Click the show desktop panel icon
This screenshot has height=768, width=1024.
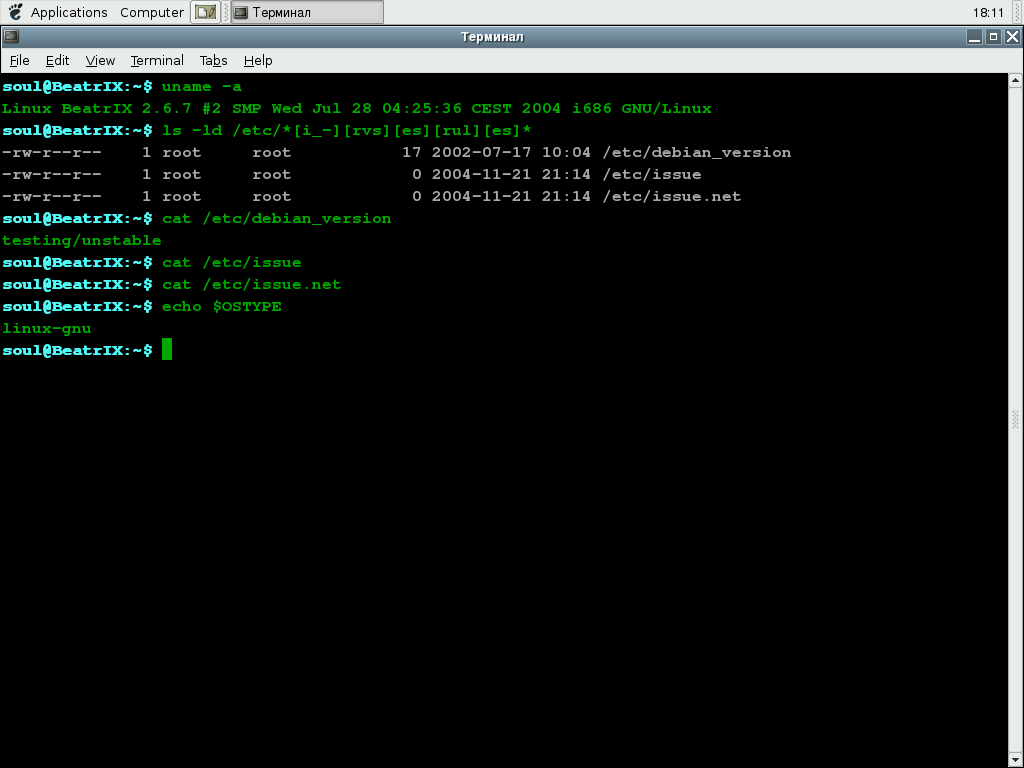206,12
